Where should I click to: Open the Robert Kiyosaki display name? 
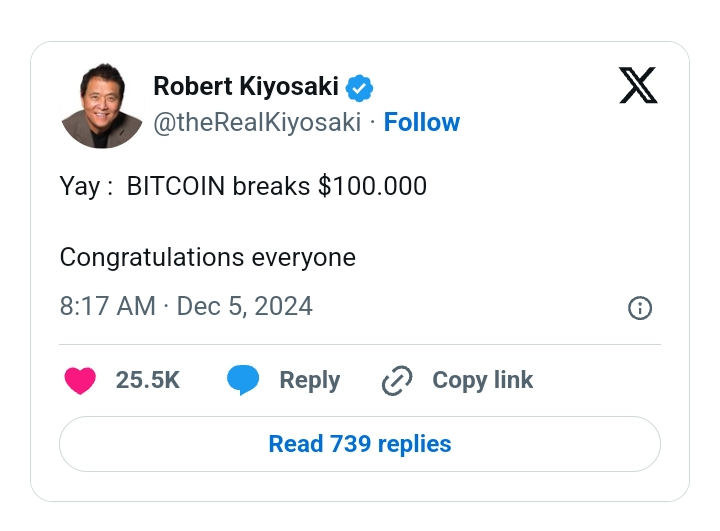tap(247, 87)
